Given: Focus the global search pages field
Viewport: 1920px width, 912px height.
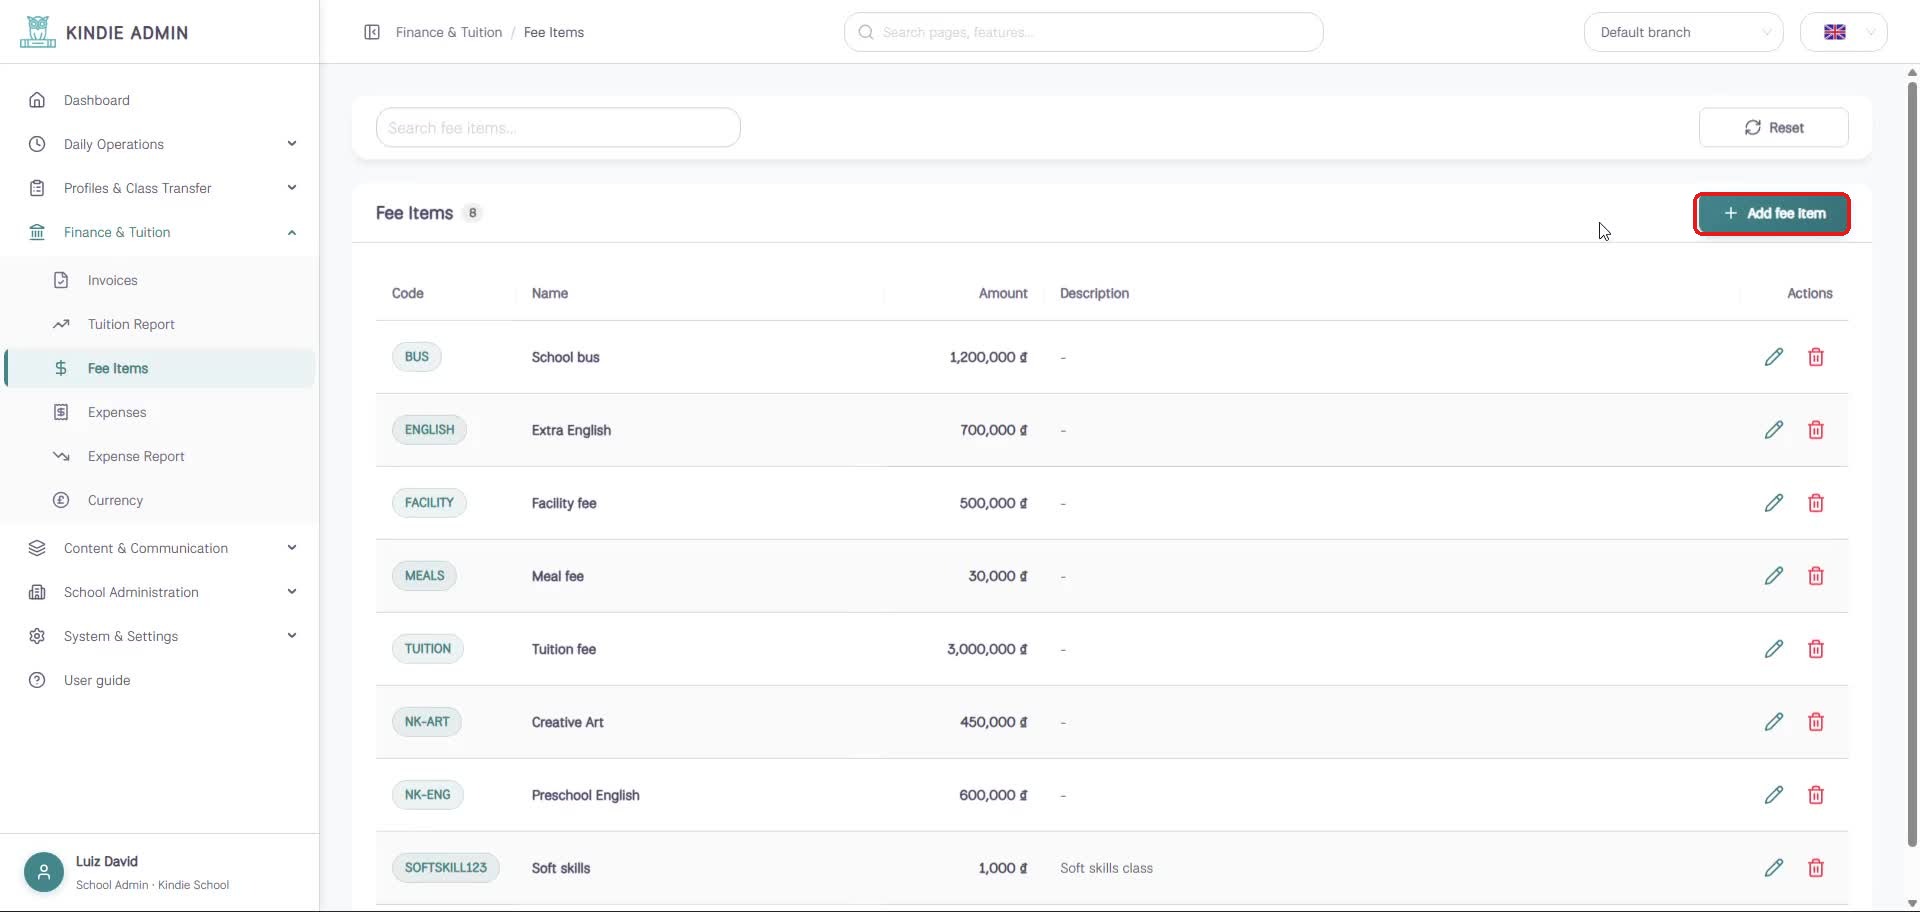Looking at the screenshot, I should 1083,32.
